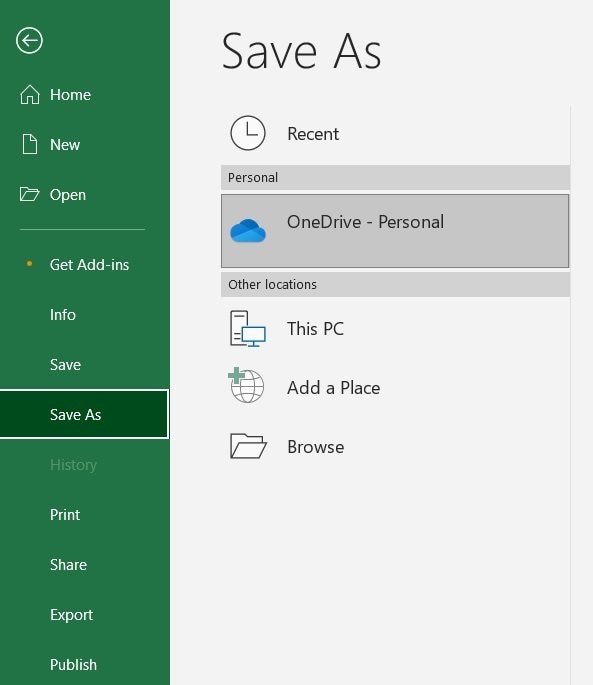Viewport: 593px width, 685px height.
Task: Click the Add a Place globe icon
Action: click(246, 385)
